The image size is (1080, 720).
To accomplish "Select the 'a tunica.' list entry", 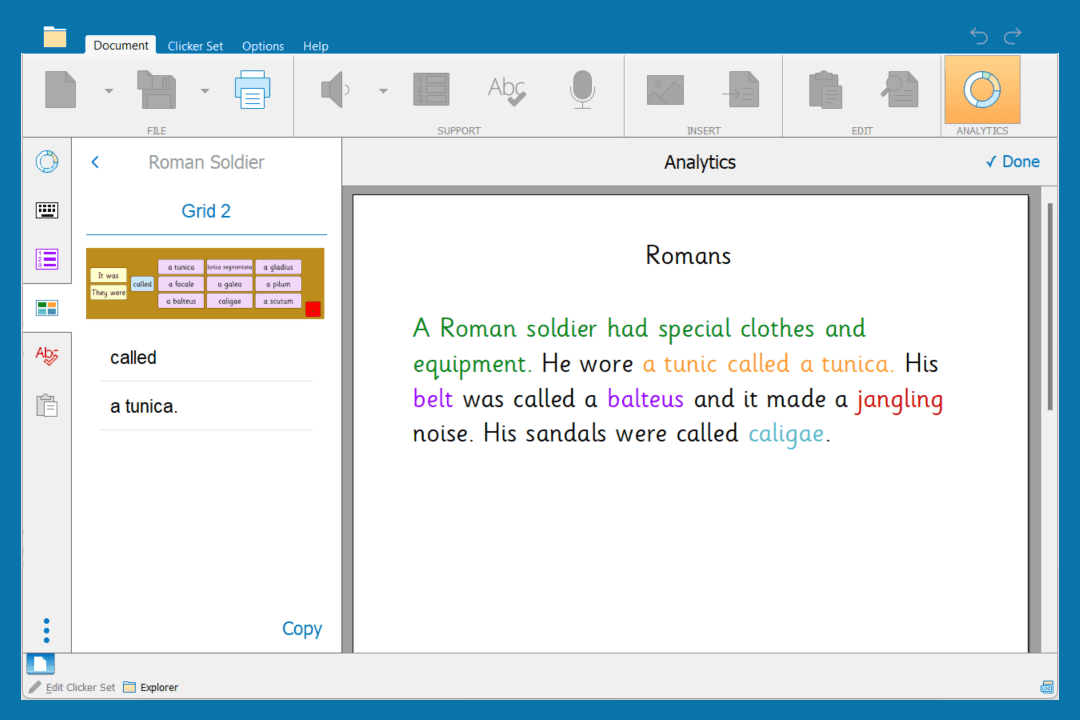I will tap(206, 407).
